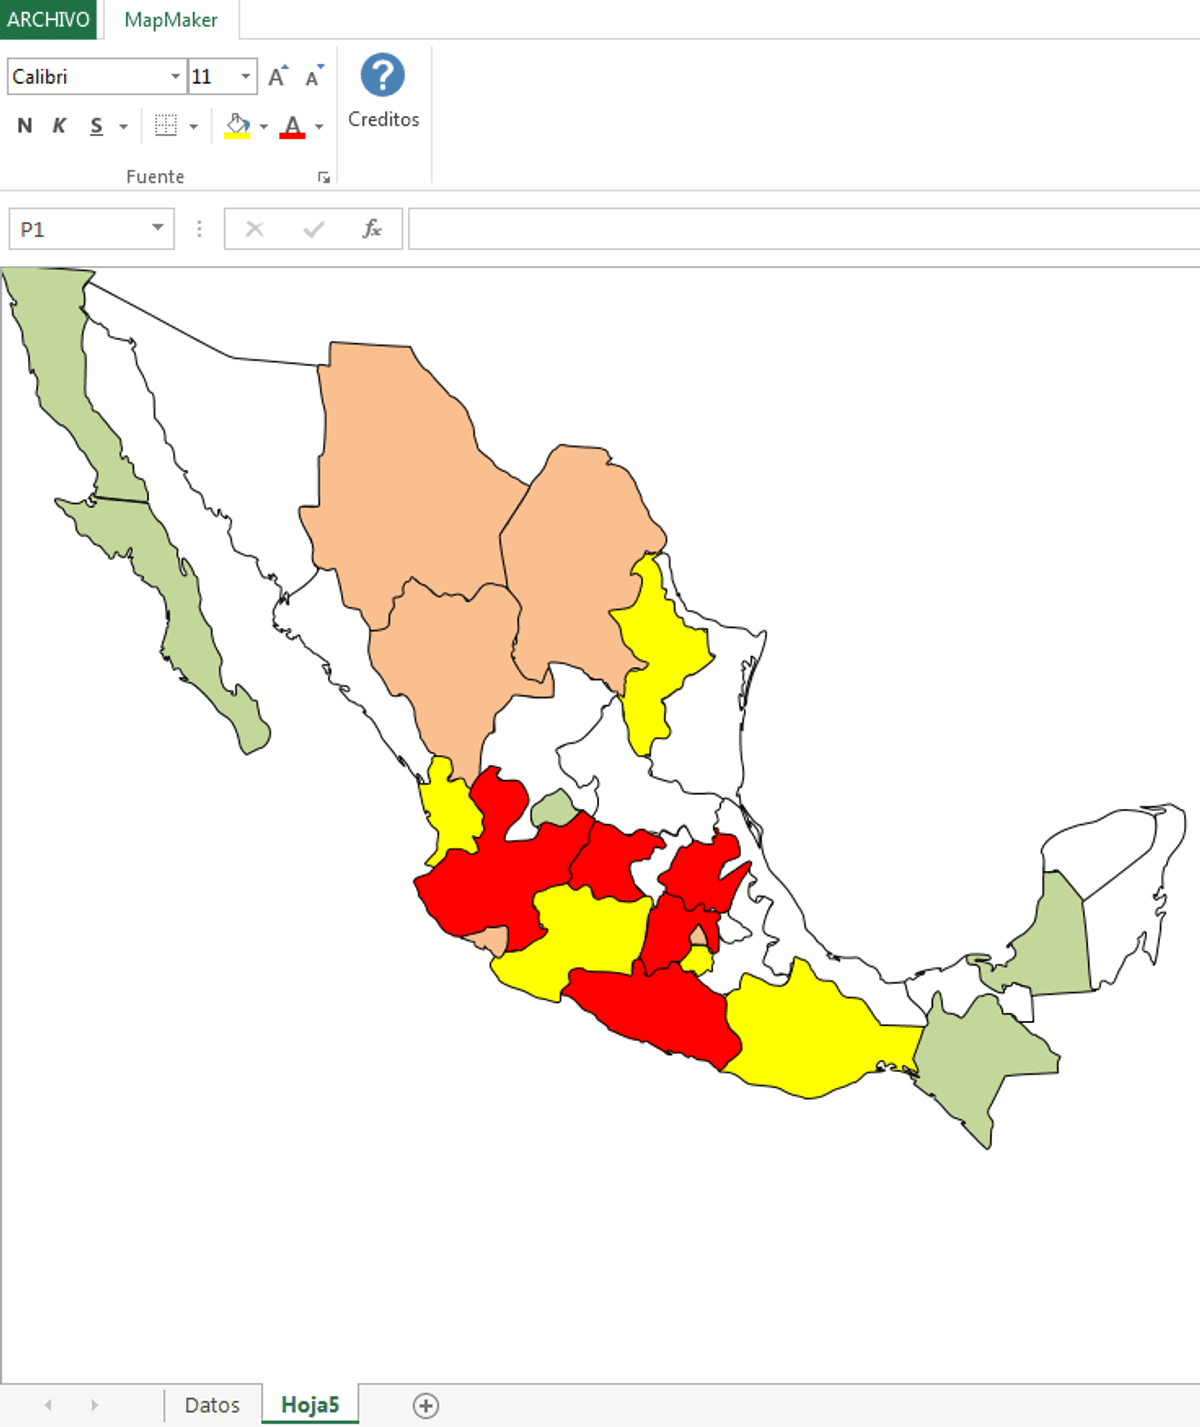
Task: Click the Creditos help icon
Action: pyautogui.click(x=382, y=76)
